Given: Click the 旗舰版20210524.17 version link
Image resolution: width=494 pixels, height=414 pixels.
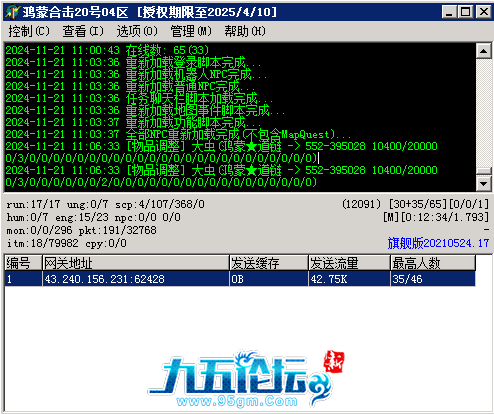Looking at the screenshot, I should click(438, 243).
